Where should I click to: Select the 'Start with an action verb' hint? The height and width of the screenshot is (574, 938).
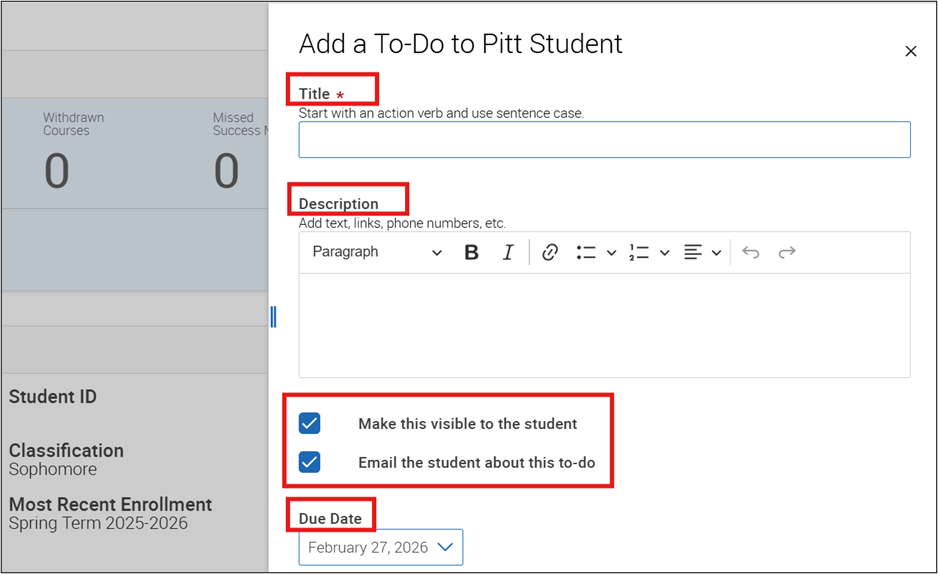click(x=441, y=113)
